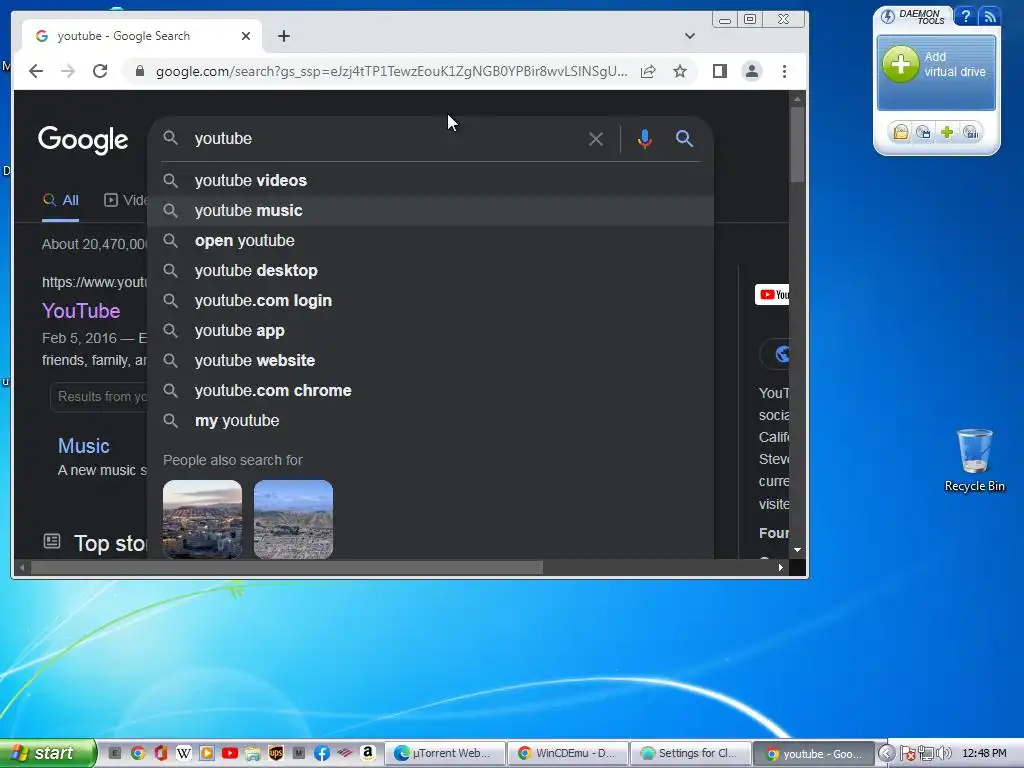Click Daemon Tools disc imaging icon
The width and height of the screenshot is (1024, 768).
pos(923,133)
